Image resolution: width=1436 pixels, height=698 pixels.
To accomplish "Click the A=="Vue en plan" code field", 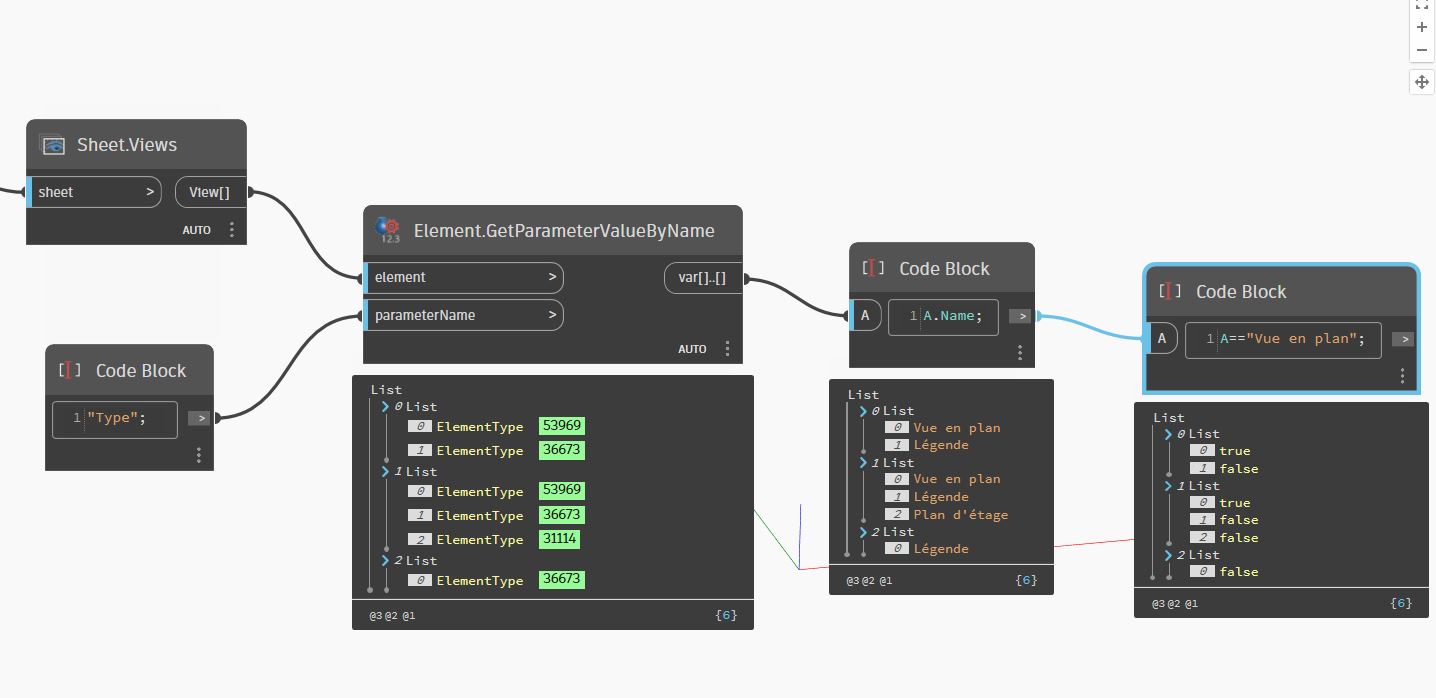I will (x=1283, y=340).
